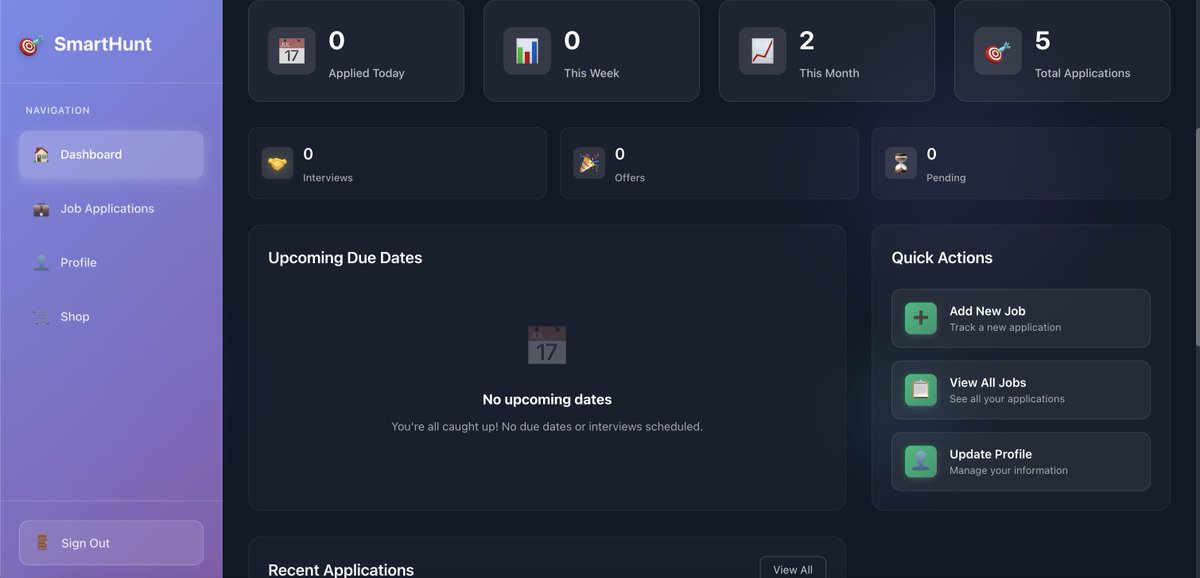Click the calendar icon on Applied Today card
Viewport: 1200px width, 578px height.
[x=291, y=51]
